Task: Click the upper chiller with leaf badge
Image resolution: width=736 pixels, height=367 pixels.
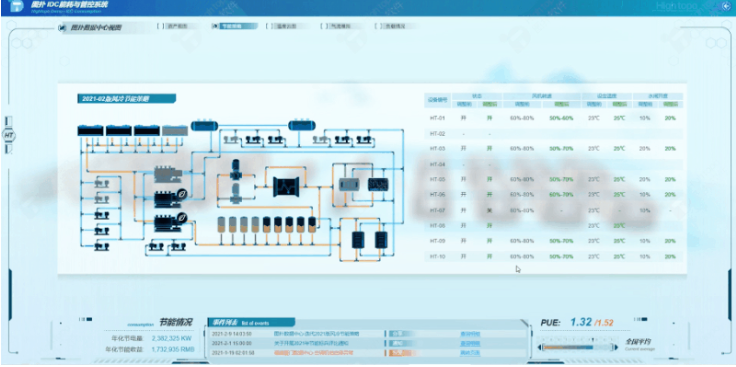Action: coord(171,197)
